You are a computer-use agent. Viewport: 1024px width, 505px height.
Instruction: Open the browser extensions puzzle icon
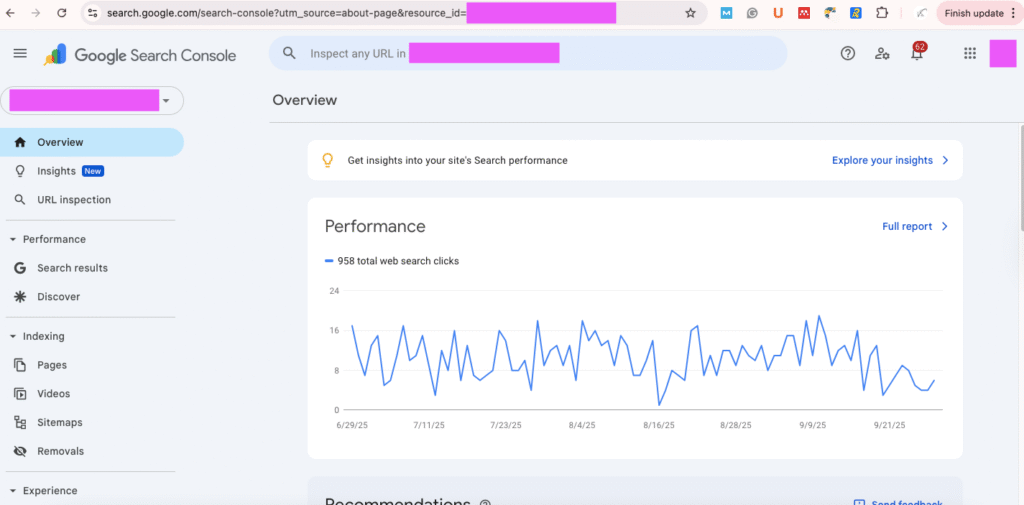point(882,13)
